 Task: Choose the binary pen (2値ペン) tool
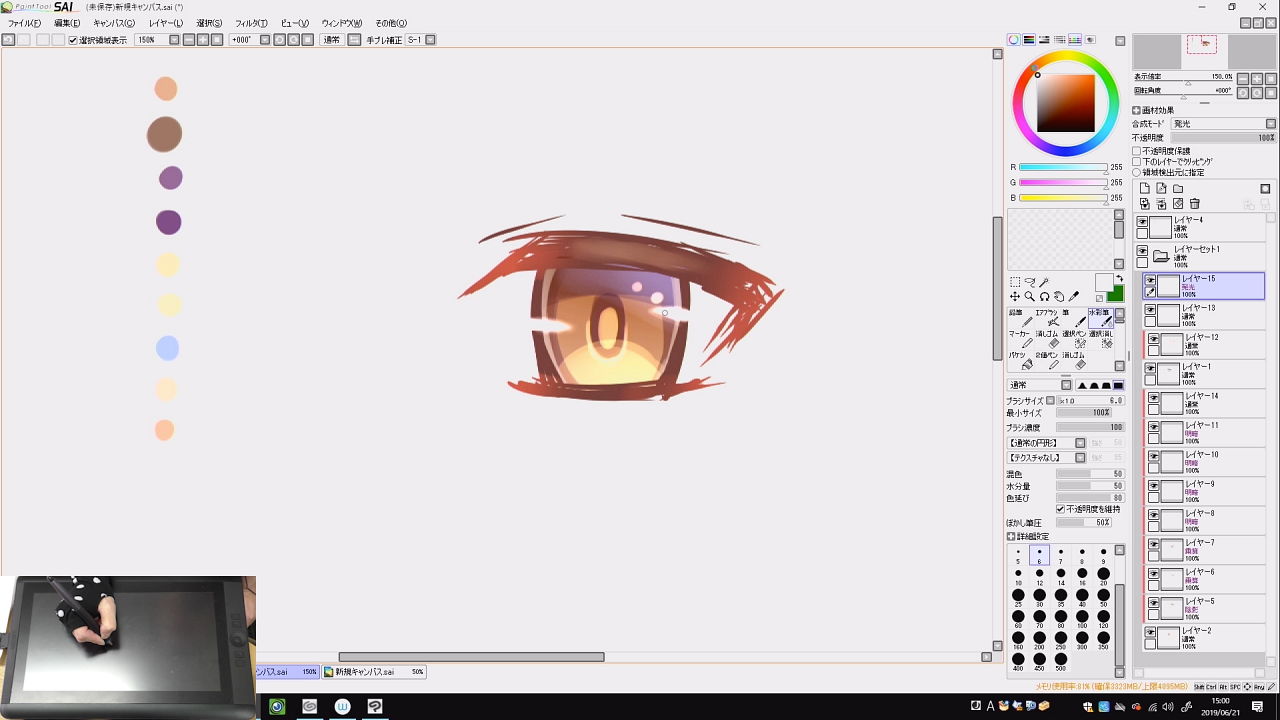tap(1046, 361)
